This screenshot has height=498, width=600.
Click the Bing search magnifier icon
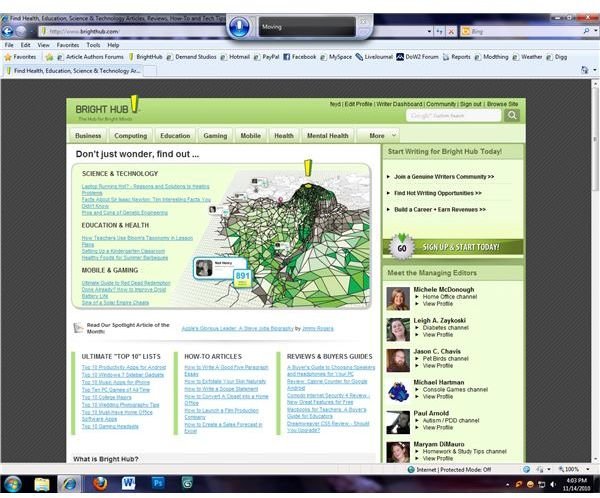point(586,31)
